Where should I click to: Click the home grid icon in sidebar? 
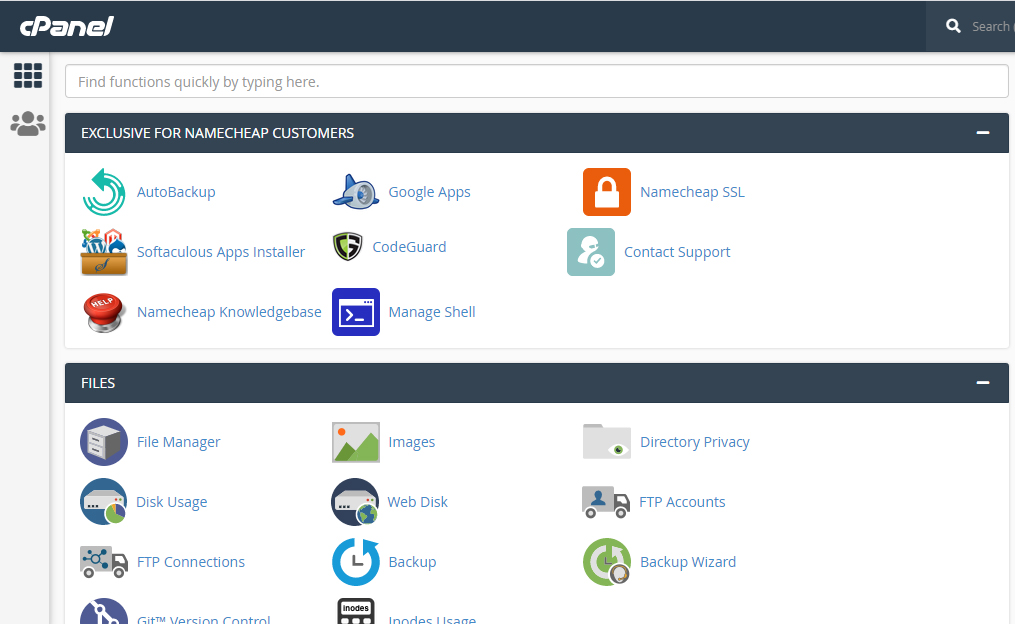click(x=28, y=76)
